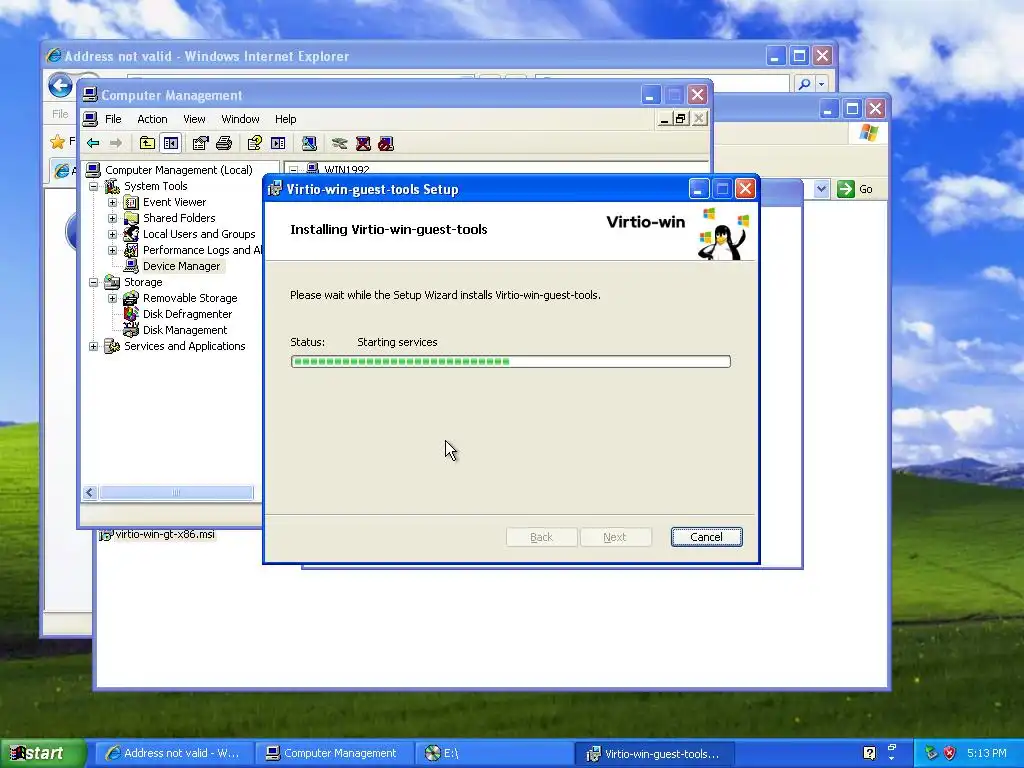Select the WIN1992 computer node
The height and width of the screenshot is (768, 1024).
[x=347, y=170]
